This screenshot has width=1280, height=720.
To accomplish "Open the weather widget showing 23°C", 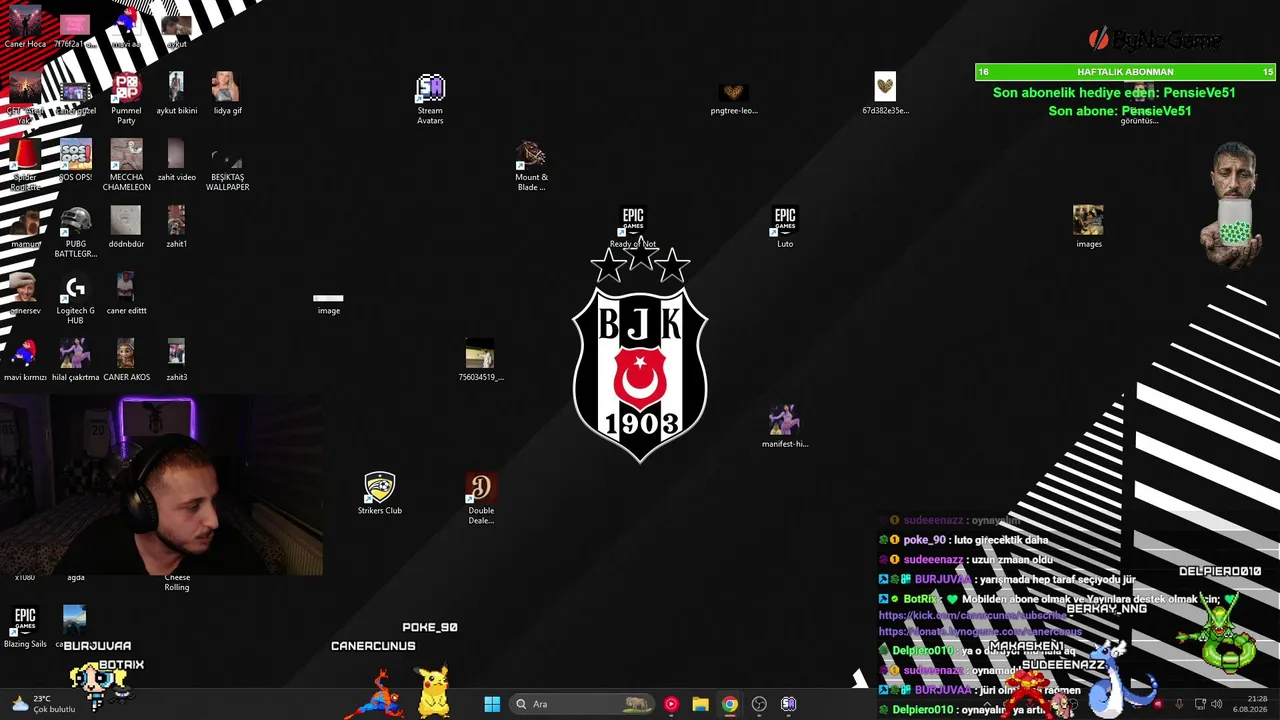I will (x=42, y=704).
